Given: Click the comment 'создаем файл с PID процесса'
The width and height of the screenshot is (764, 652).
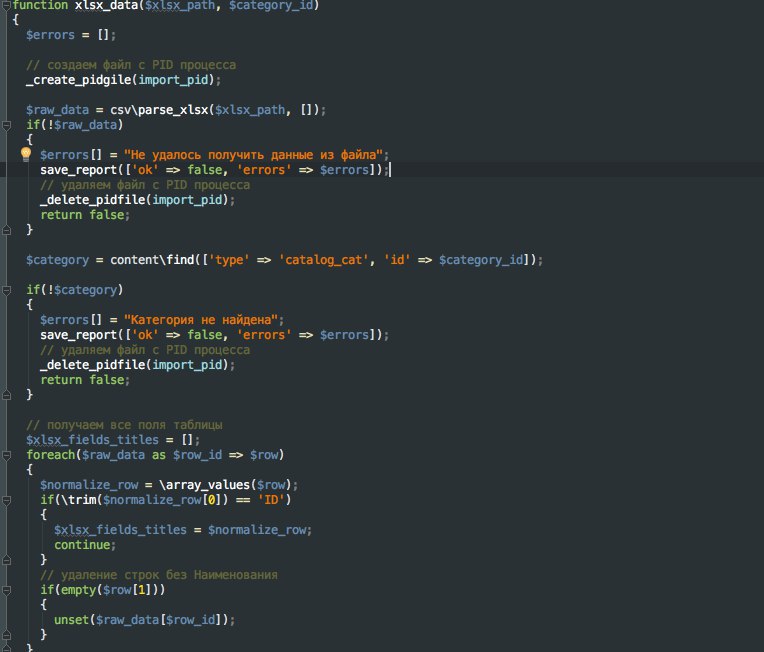Looking at the screenshot, I should [131, 65].
